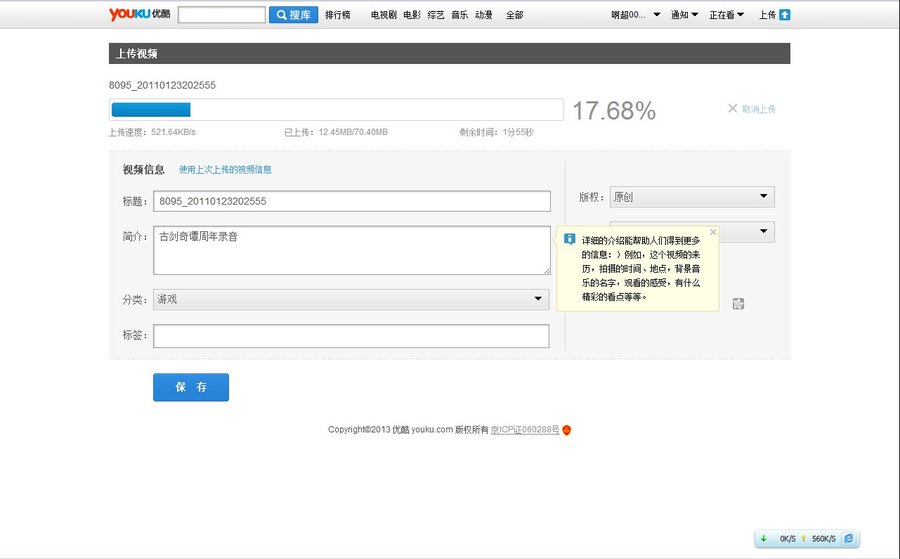Open the dropdown below the 版权 field

pyautogui.click(x=746, y=232)
